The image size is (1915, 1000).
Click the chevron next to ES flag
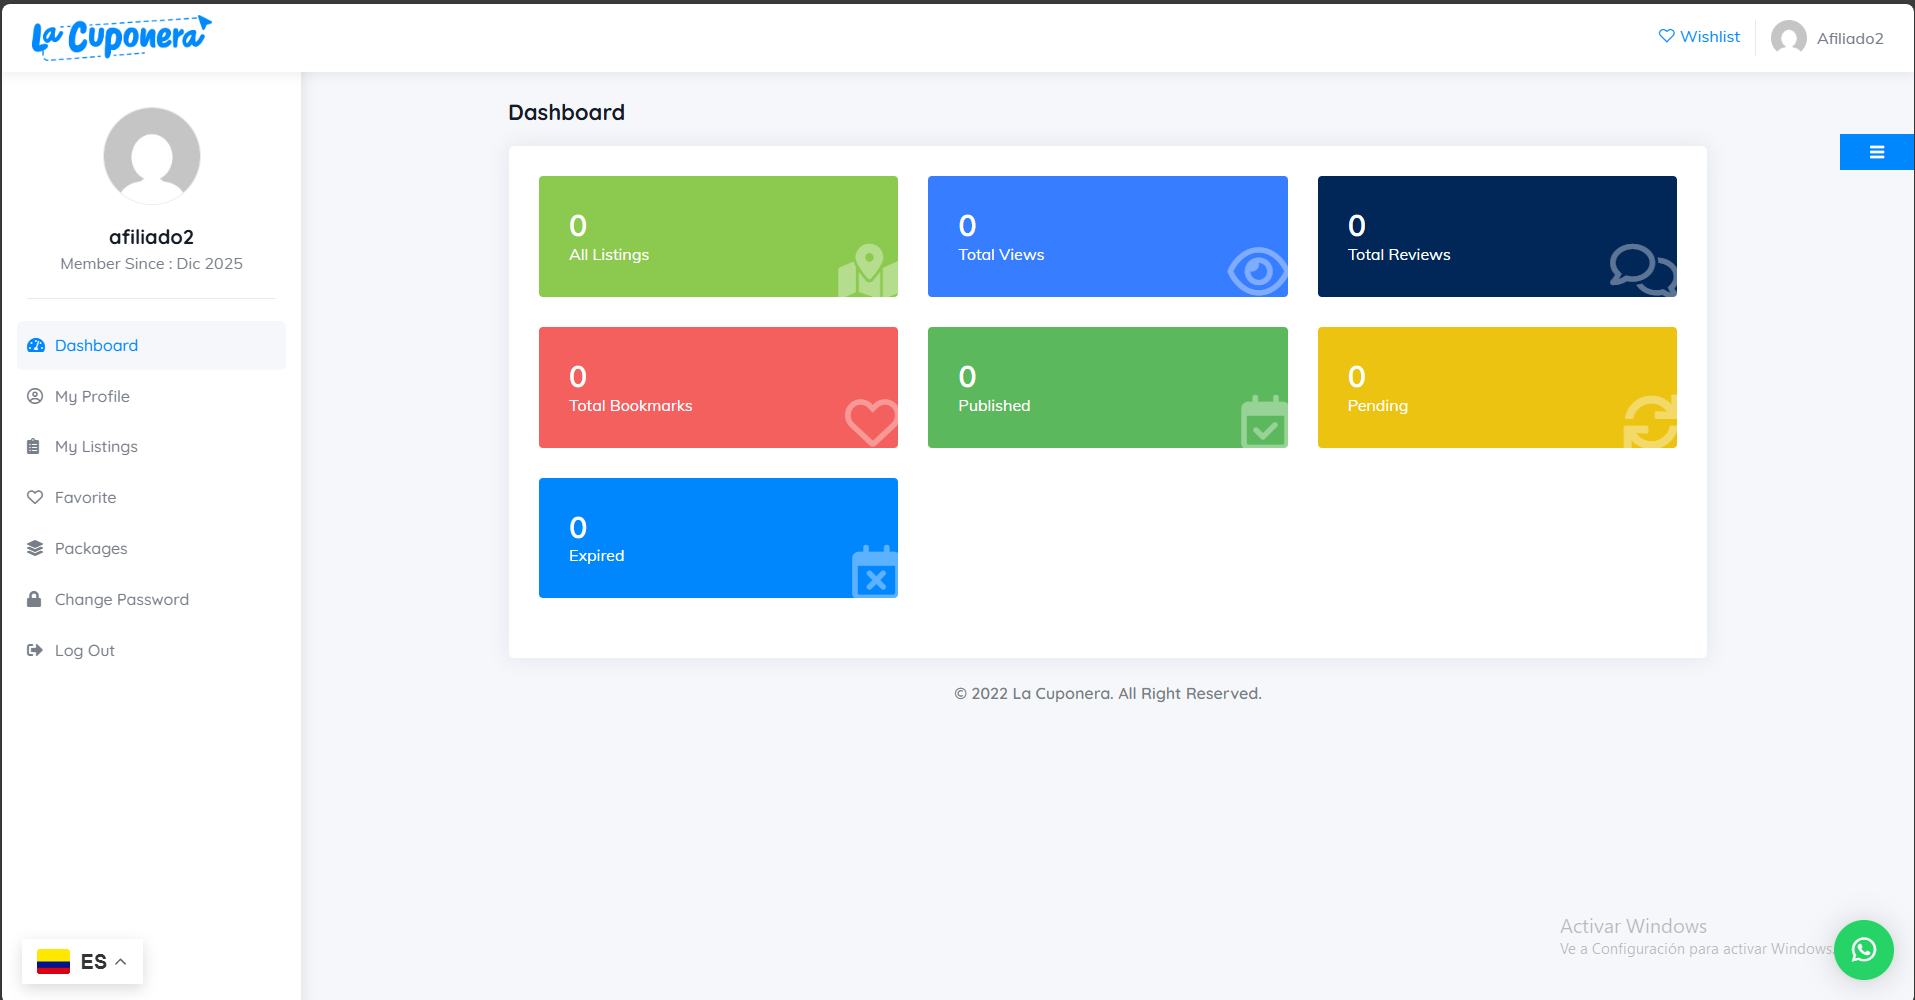pos(121,961)
